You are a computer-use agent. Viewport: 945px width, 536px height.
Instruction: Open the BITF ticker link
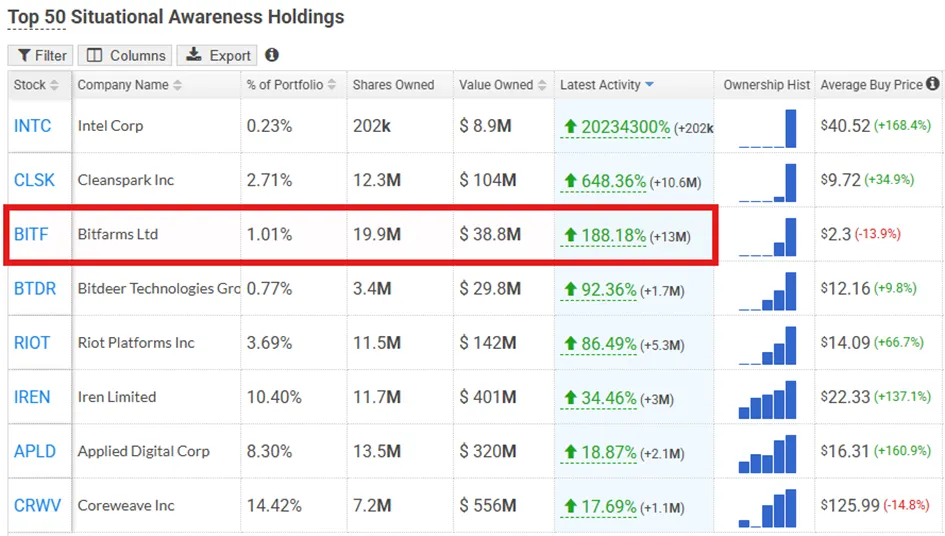(x=31, y=235)
